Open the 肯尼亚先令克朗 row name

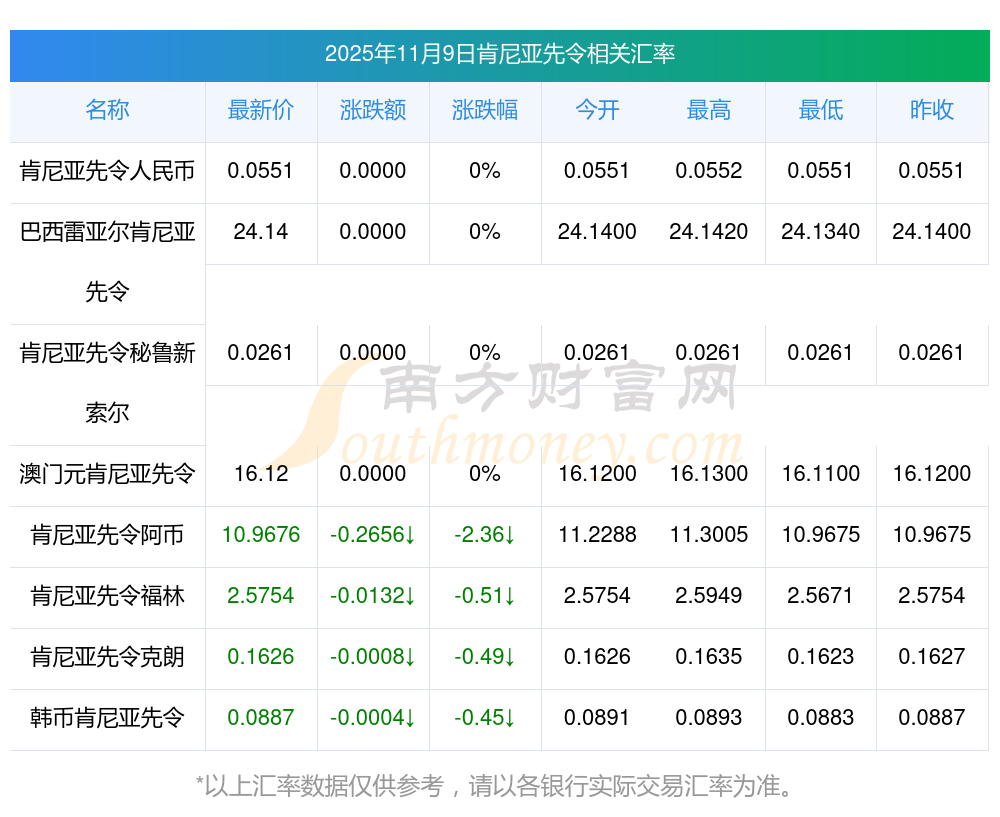point(107,657)
